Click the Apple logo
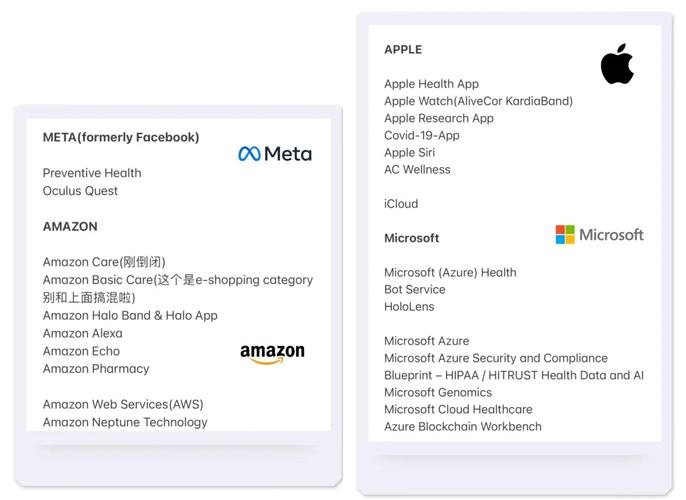The width and height of the screenshot is (686, 500). pos(617,64)
